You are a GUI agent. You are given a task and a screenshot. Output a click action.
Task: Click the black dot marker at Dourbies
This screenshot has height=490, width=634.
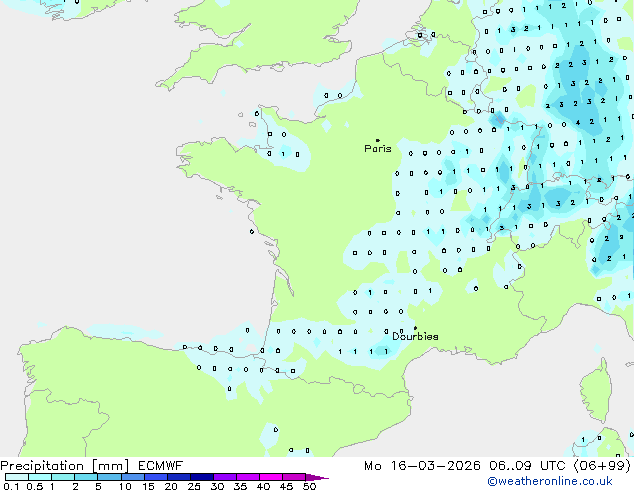(416, 328)
